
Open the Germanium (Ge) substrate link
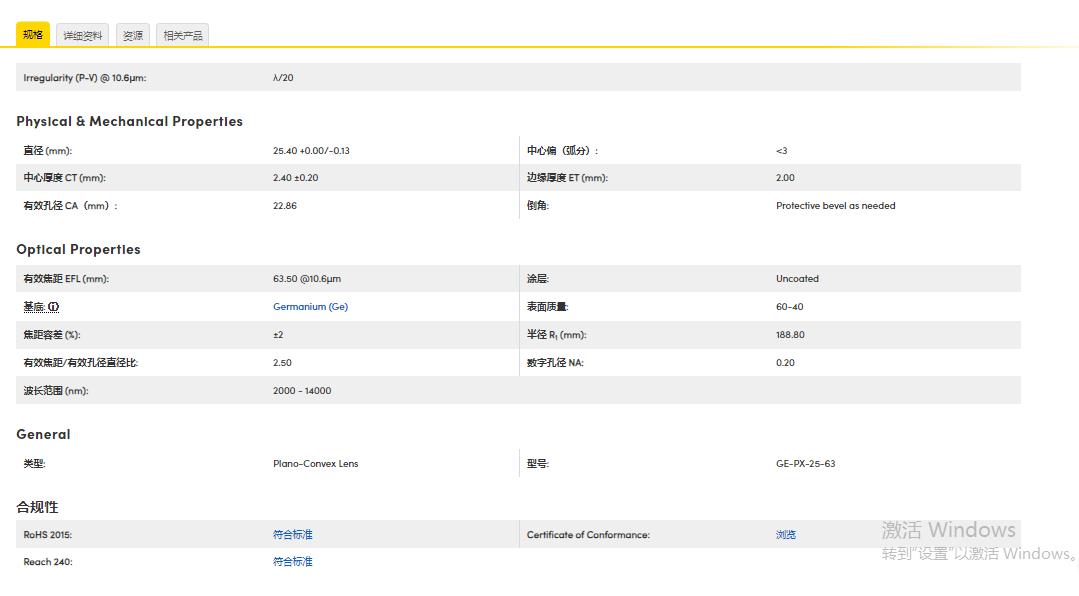click(311, 306)
